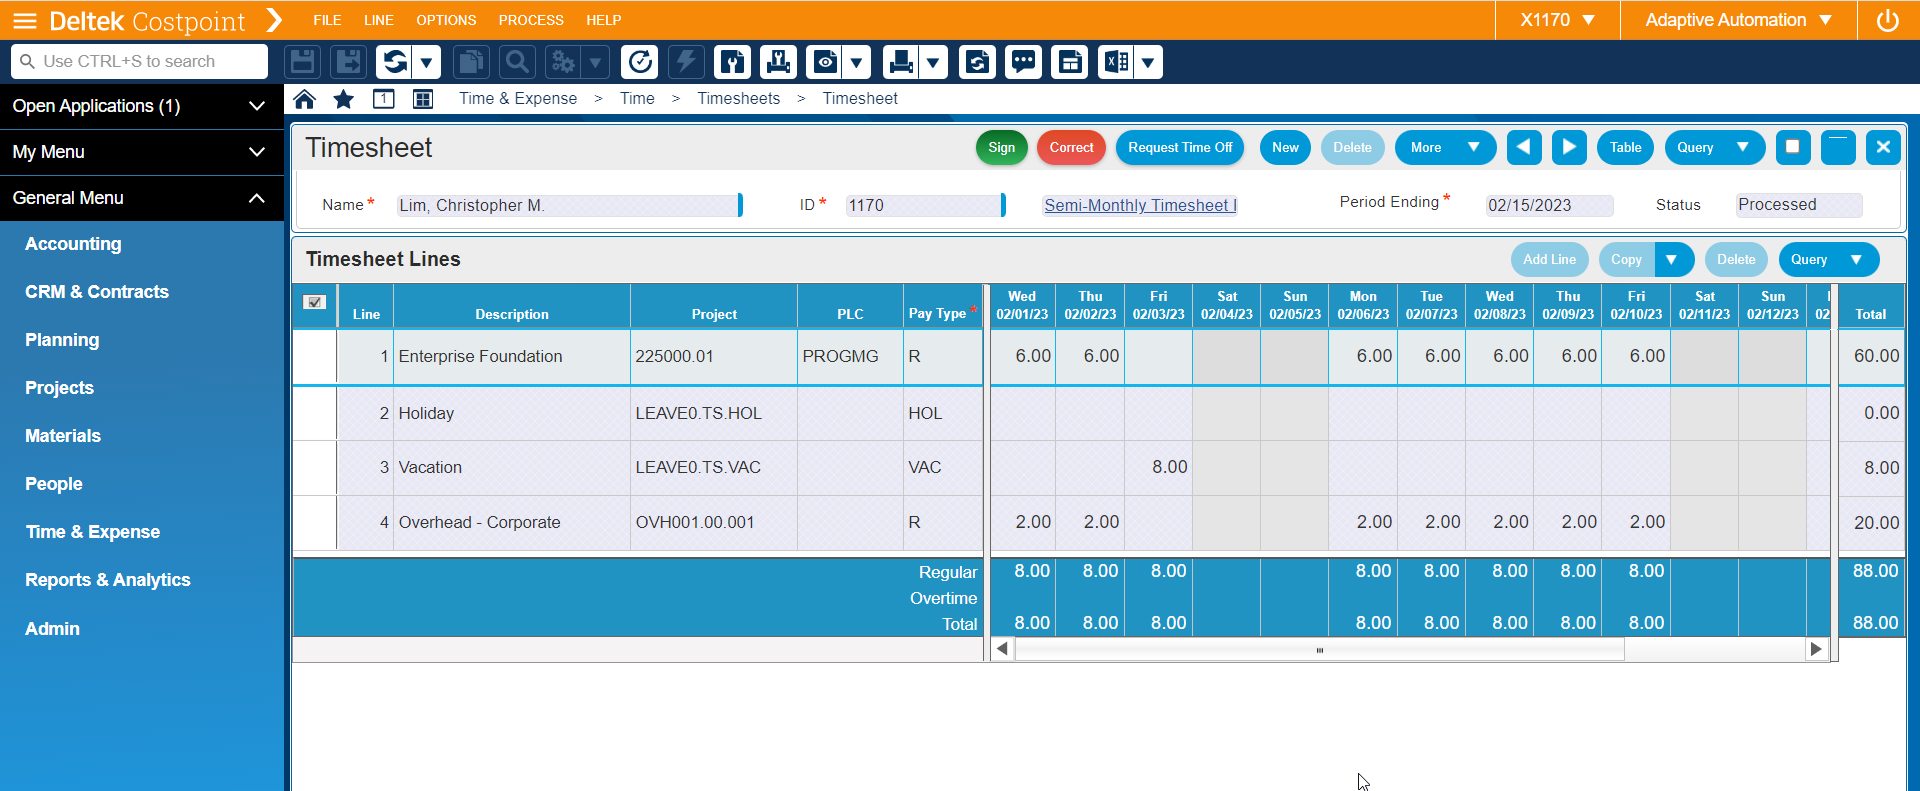Click the Name field with Lim, Christopher M.
This screenshot has height=791, width=1920.
[569, 205]
